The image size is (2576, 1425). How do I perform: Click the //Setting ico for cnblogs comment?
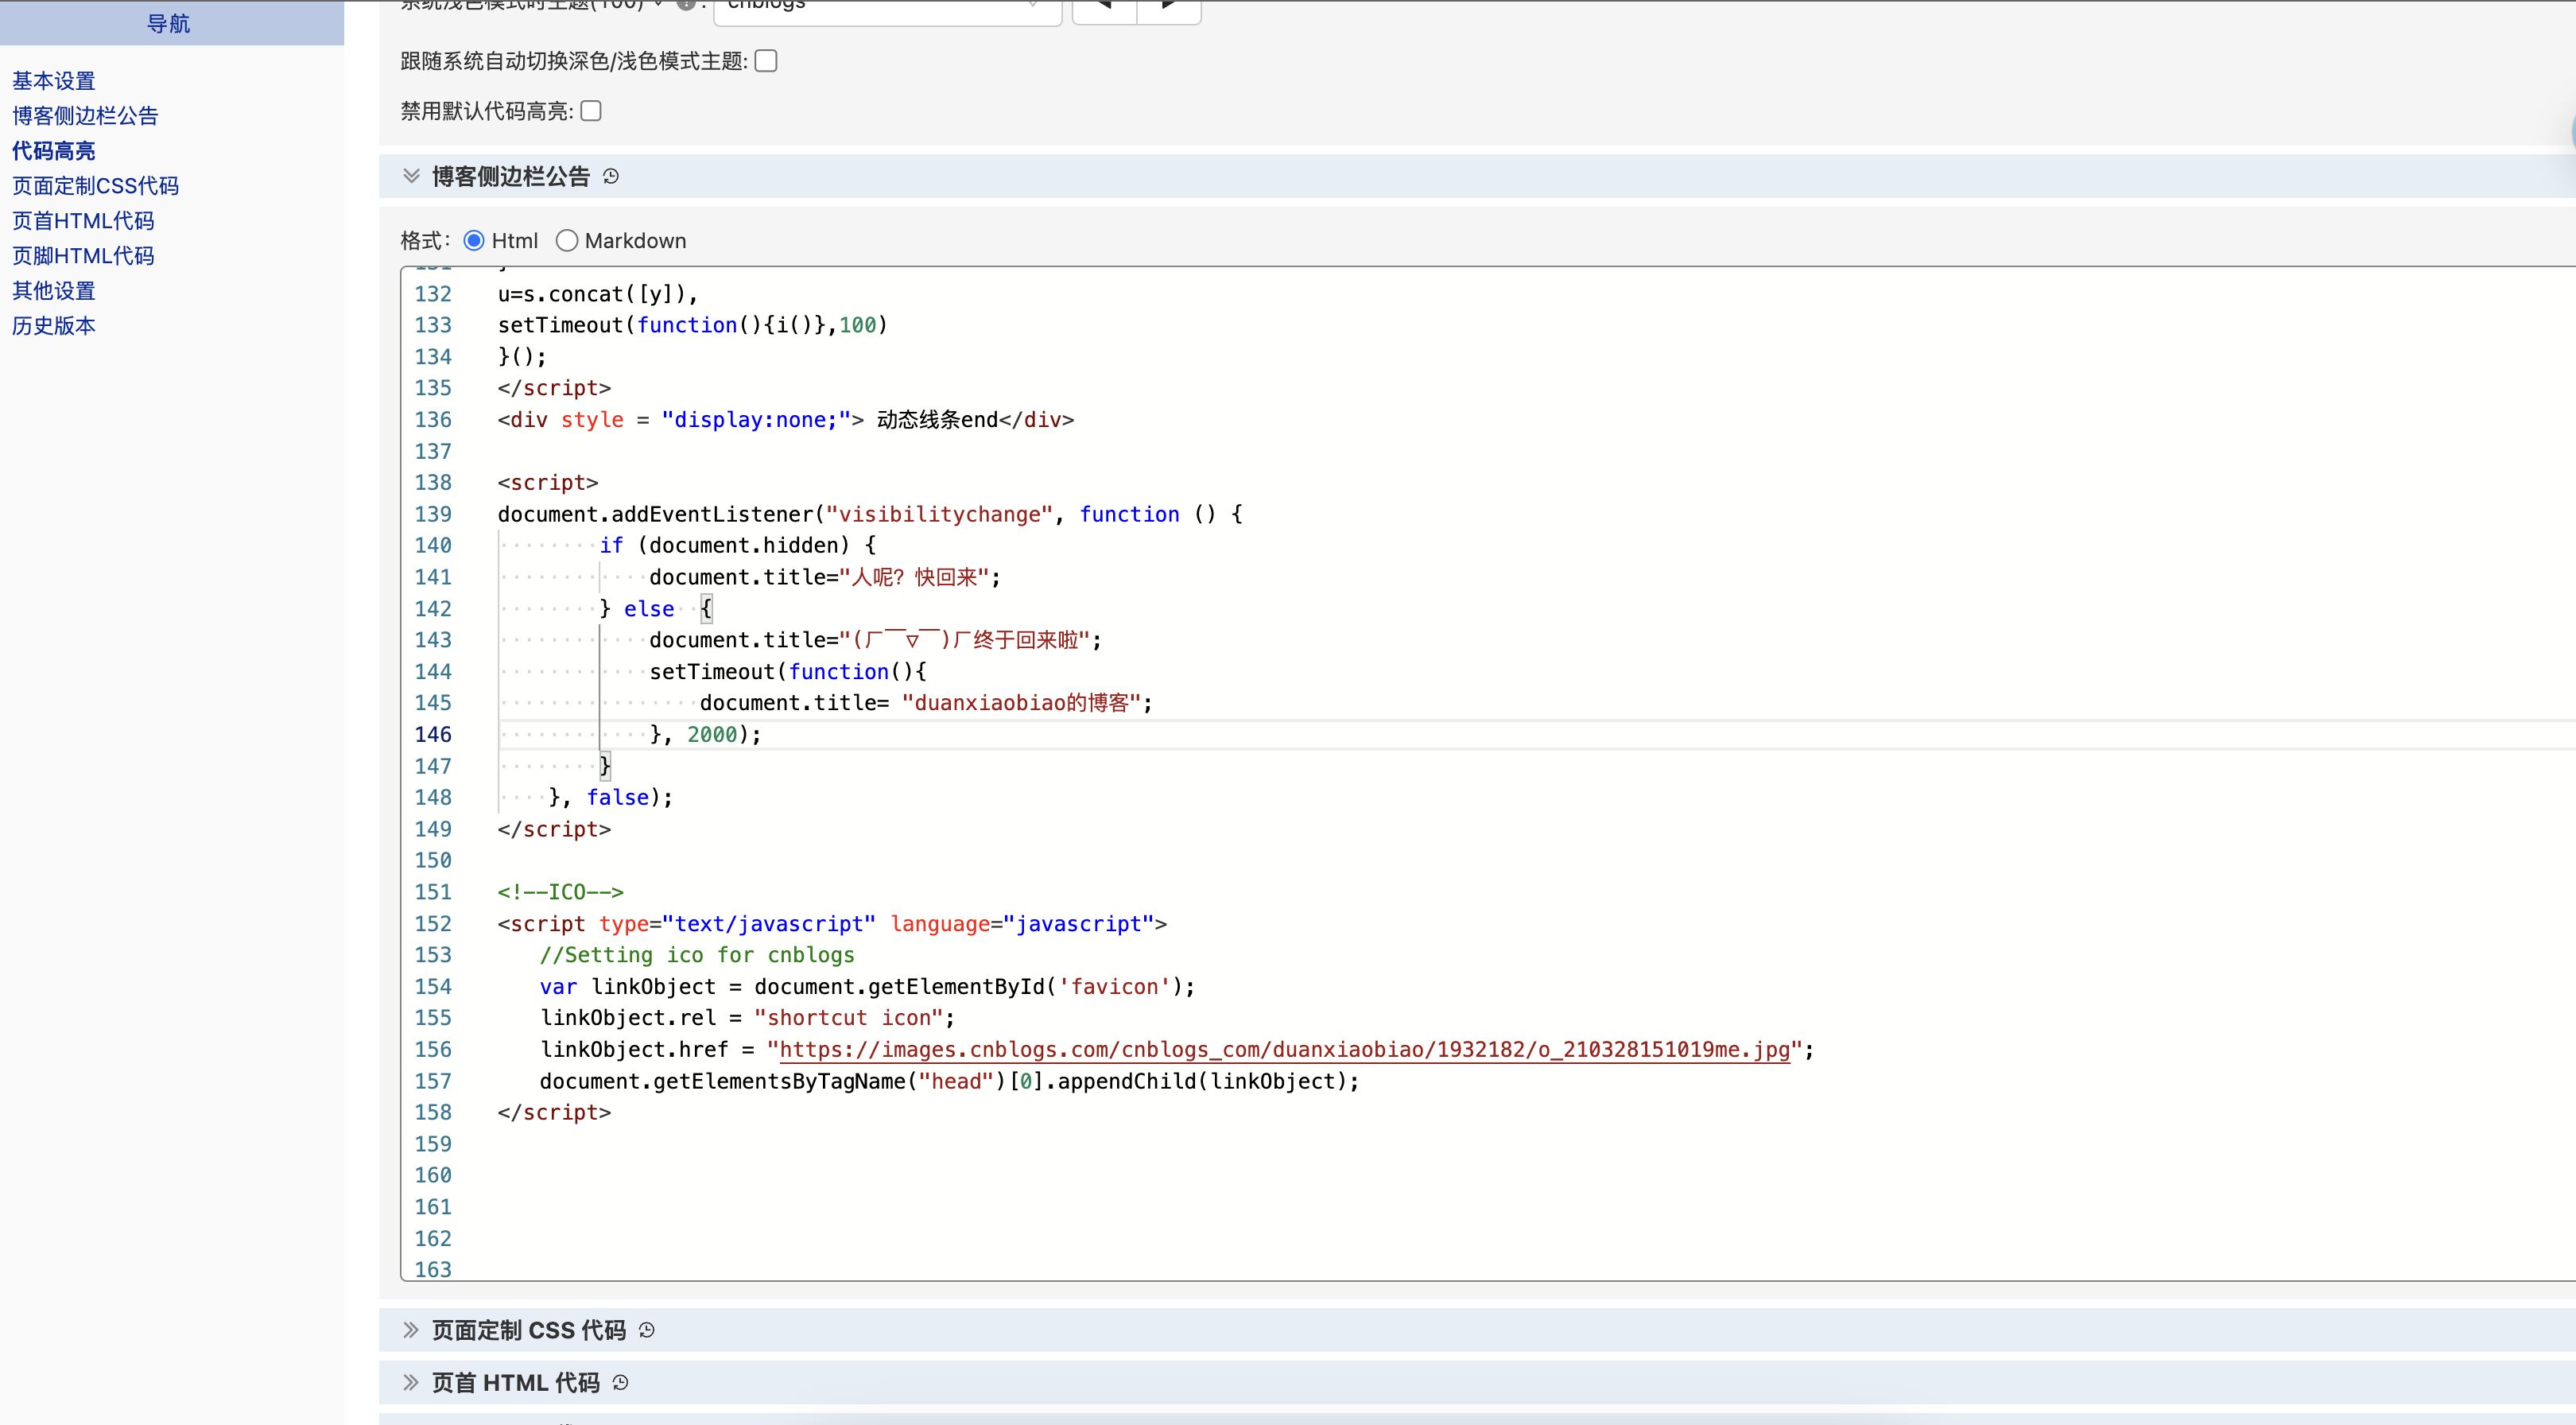pyautogui.click(x=697, y=955)
